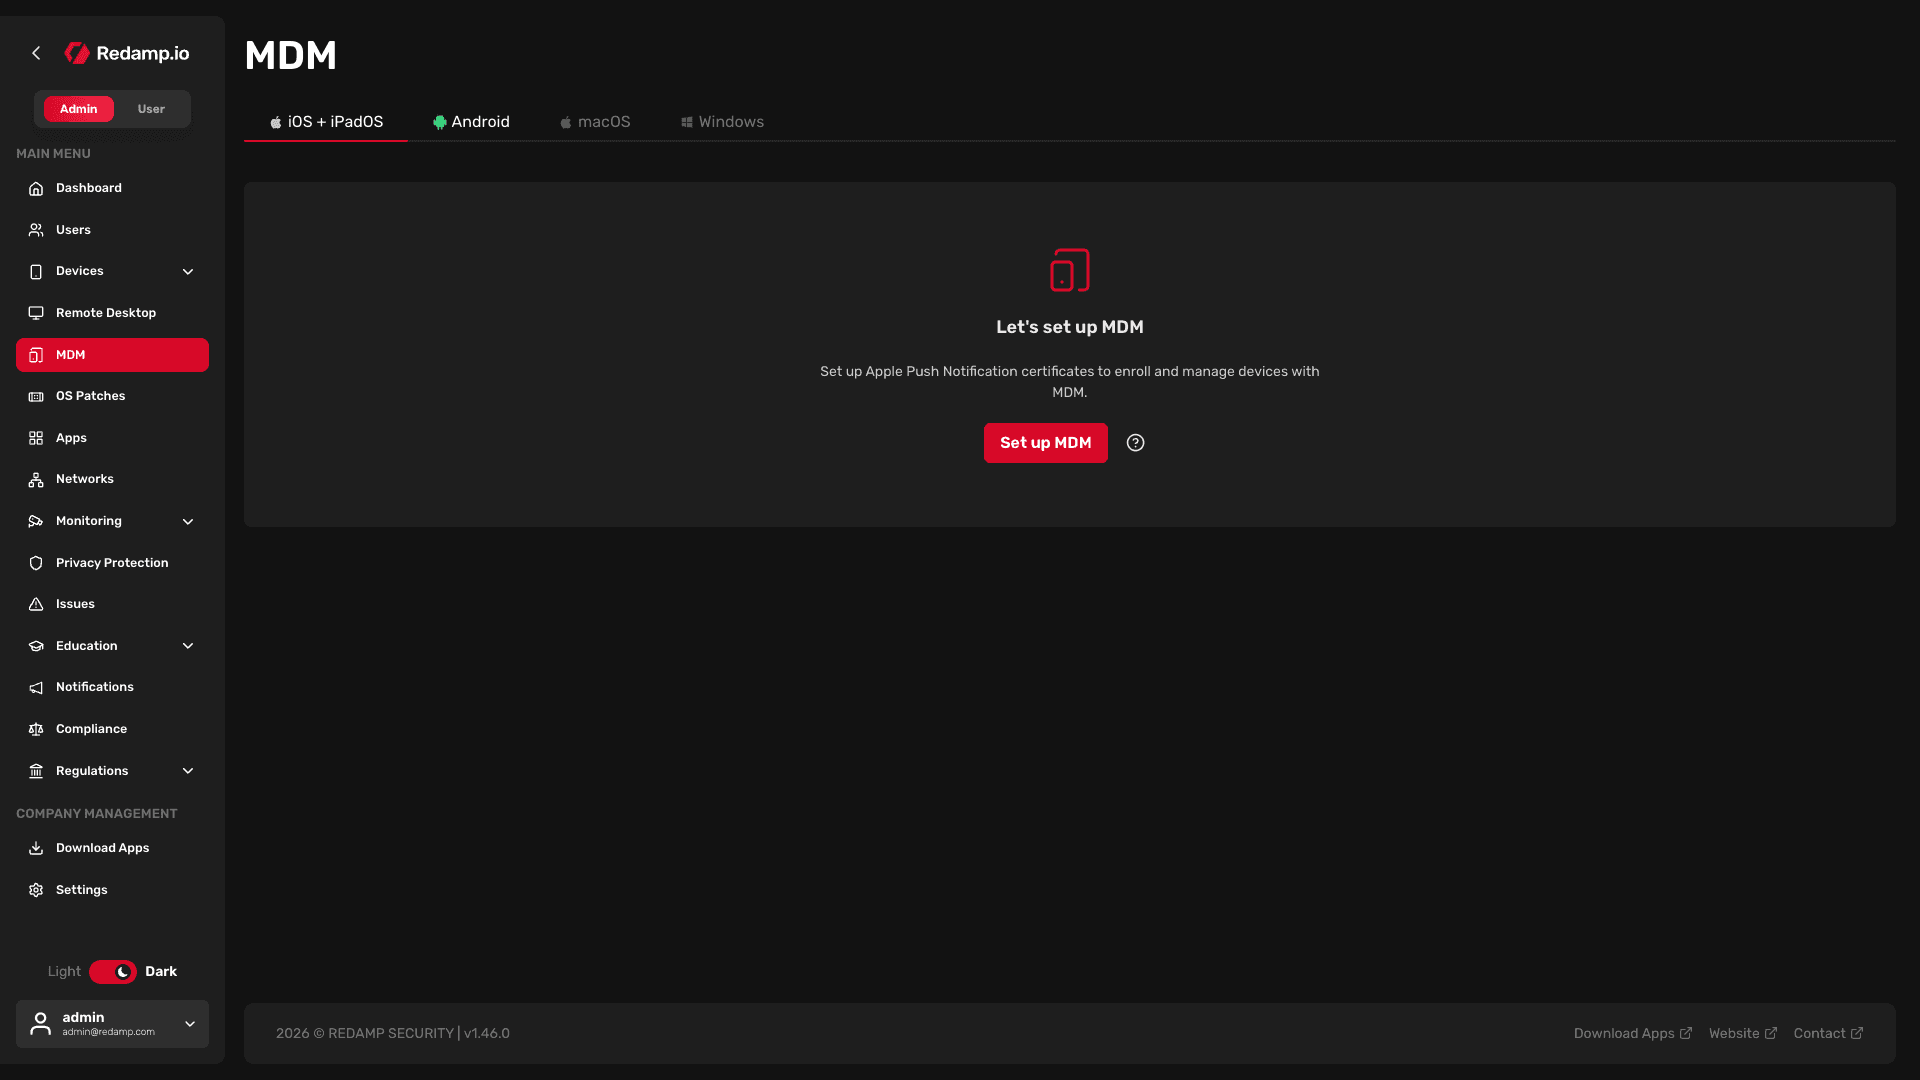Expand the Monitoring submenu chevron

pyautogui.click(x=188, y=522)
